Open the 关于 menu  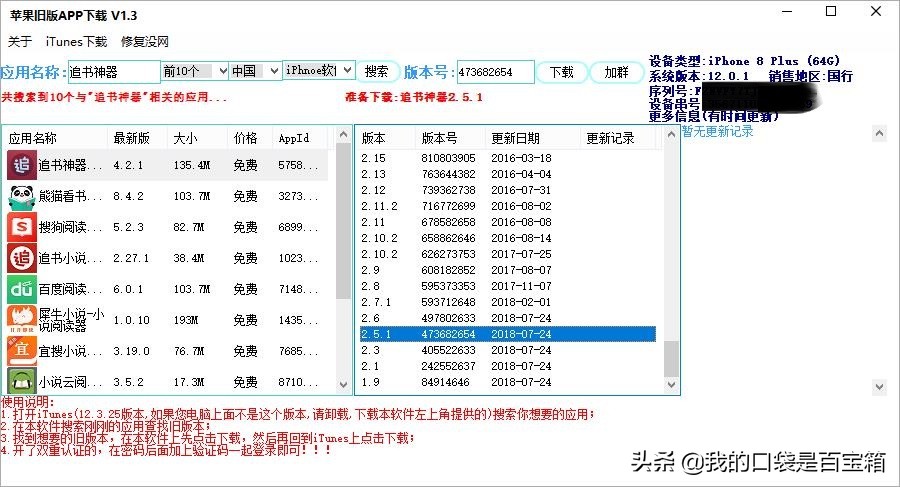[20, 41]
